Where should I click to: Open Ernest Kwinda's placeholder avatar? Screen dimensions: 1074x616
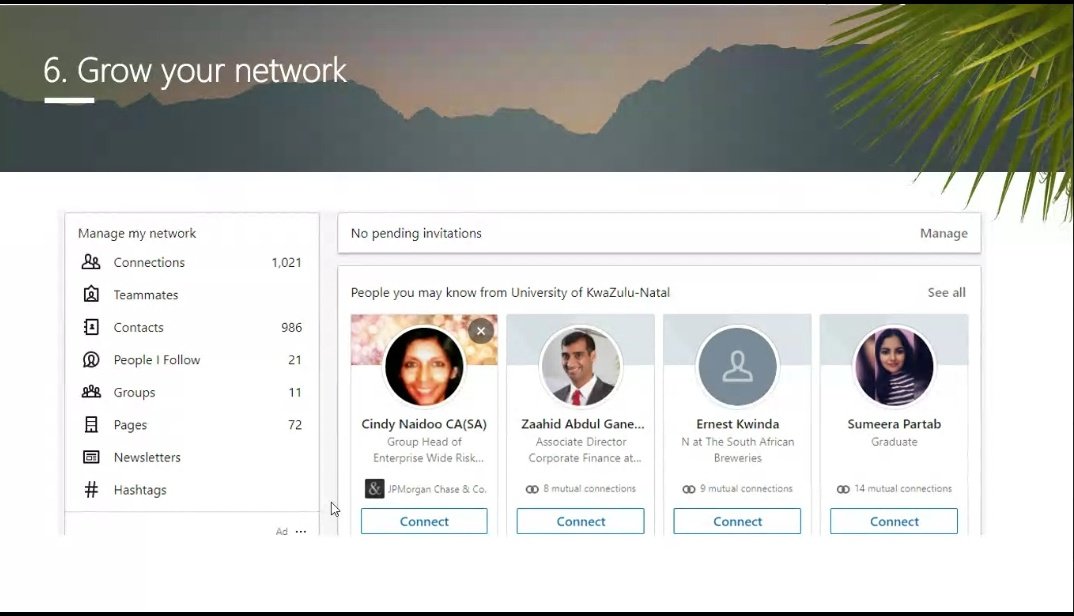pyautogui.click(x=737, y=366)
